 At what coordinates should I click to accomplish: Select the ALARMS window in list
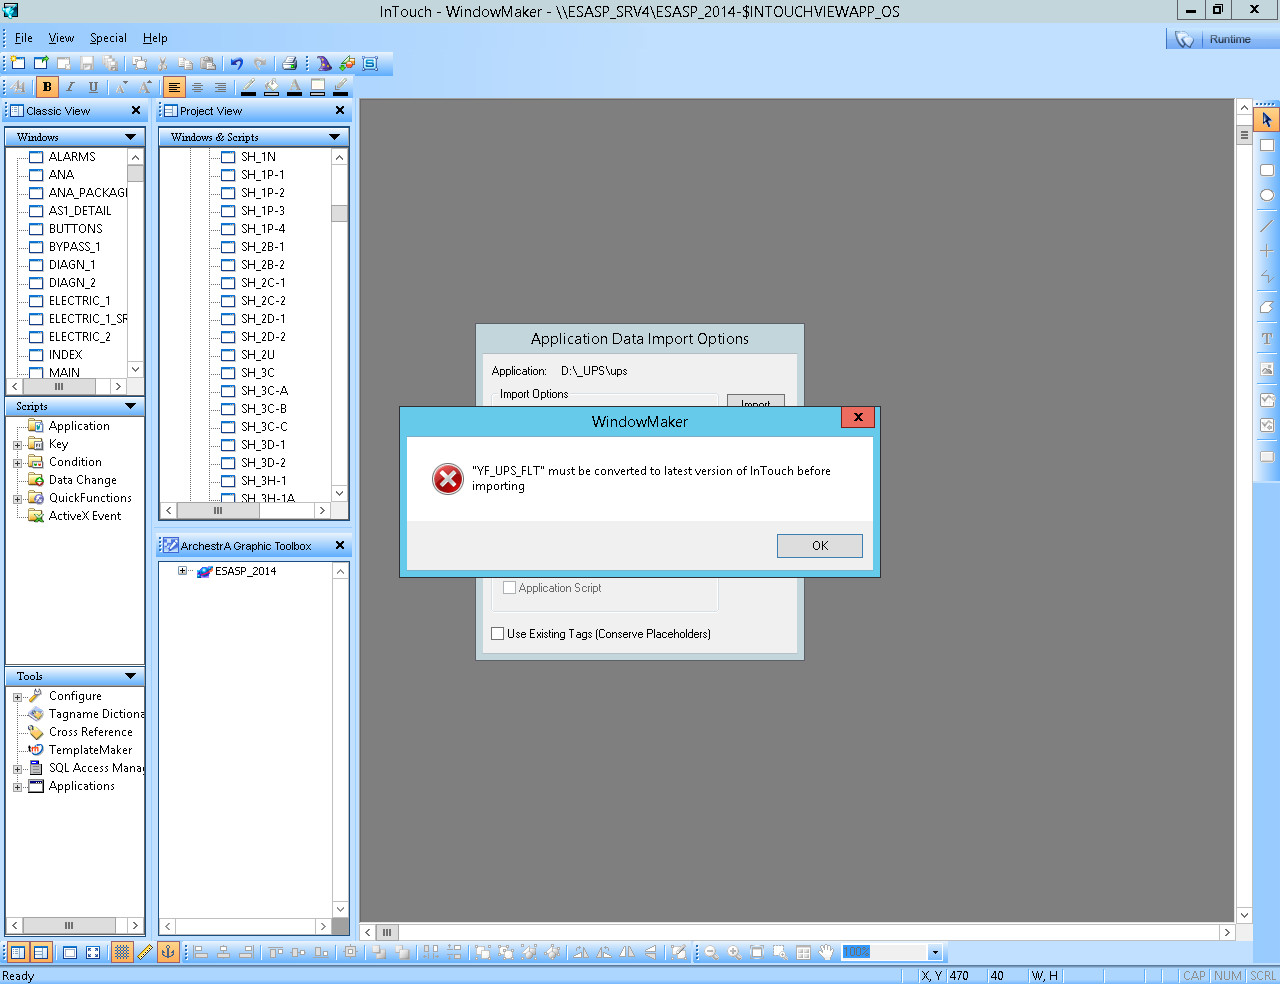pos(72,157)
